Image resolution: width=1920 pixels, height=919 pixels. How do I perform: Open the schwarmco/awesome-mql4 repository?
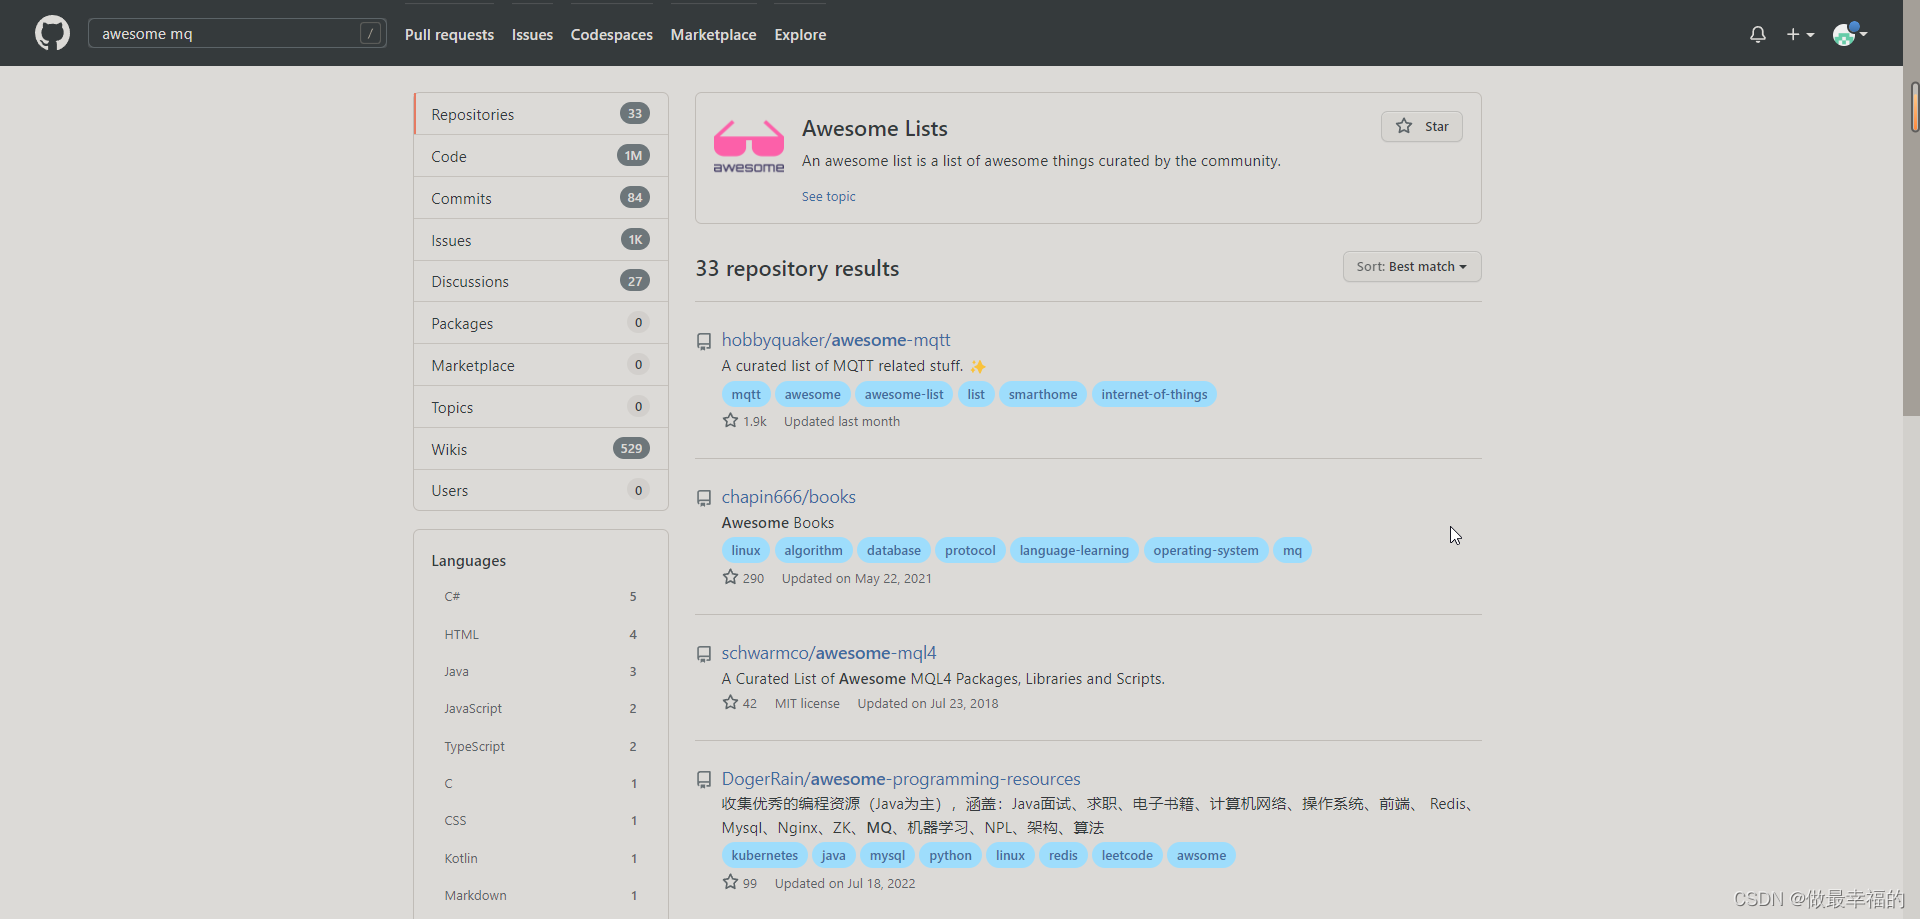[829, 653]
